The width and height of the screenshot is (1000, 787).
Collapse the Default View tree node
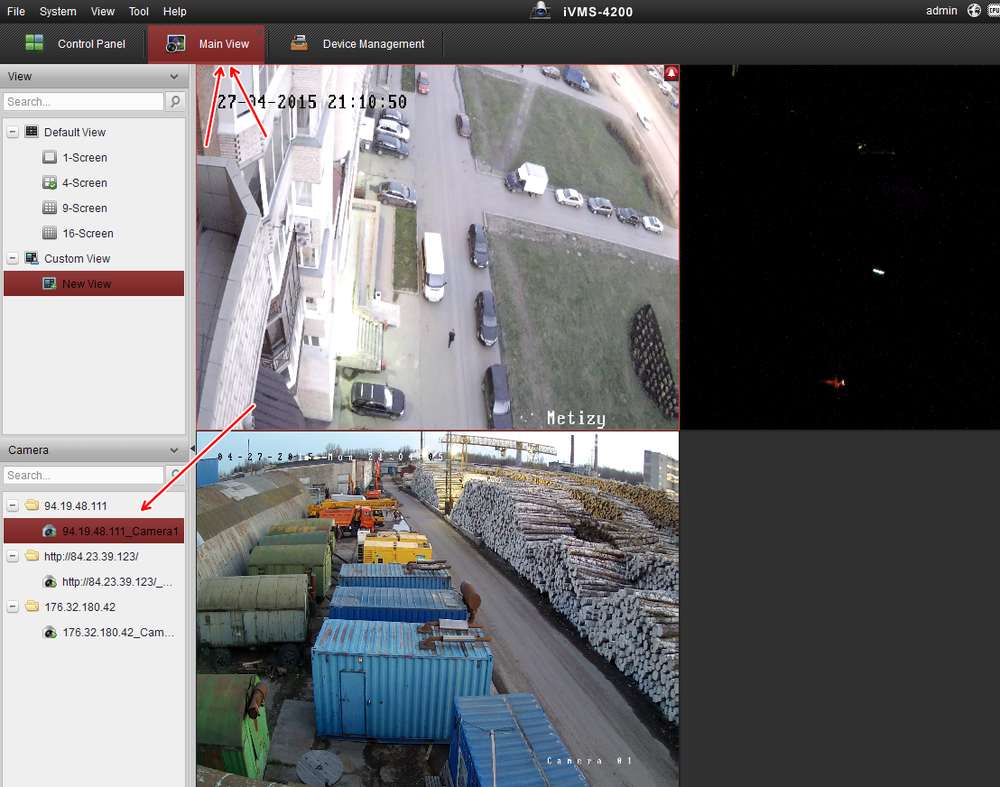[12, 132]
